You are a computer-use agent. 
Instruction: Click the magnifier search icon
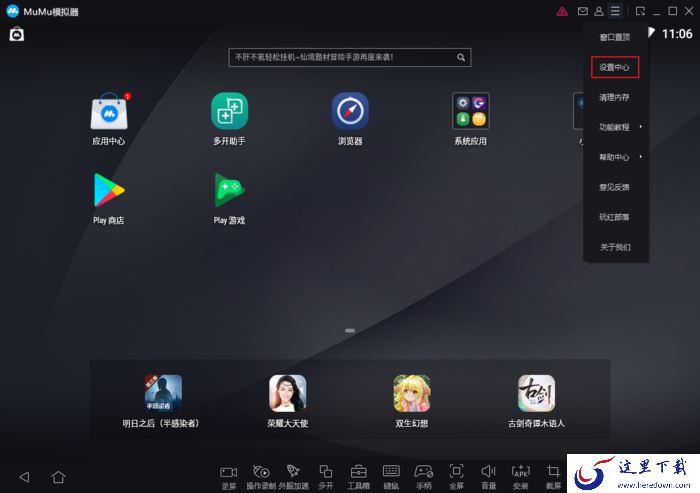click(x=461, y=57)
